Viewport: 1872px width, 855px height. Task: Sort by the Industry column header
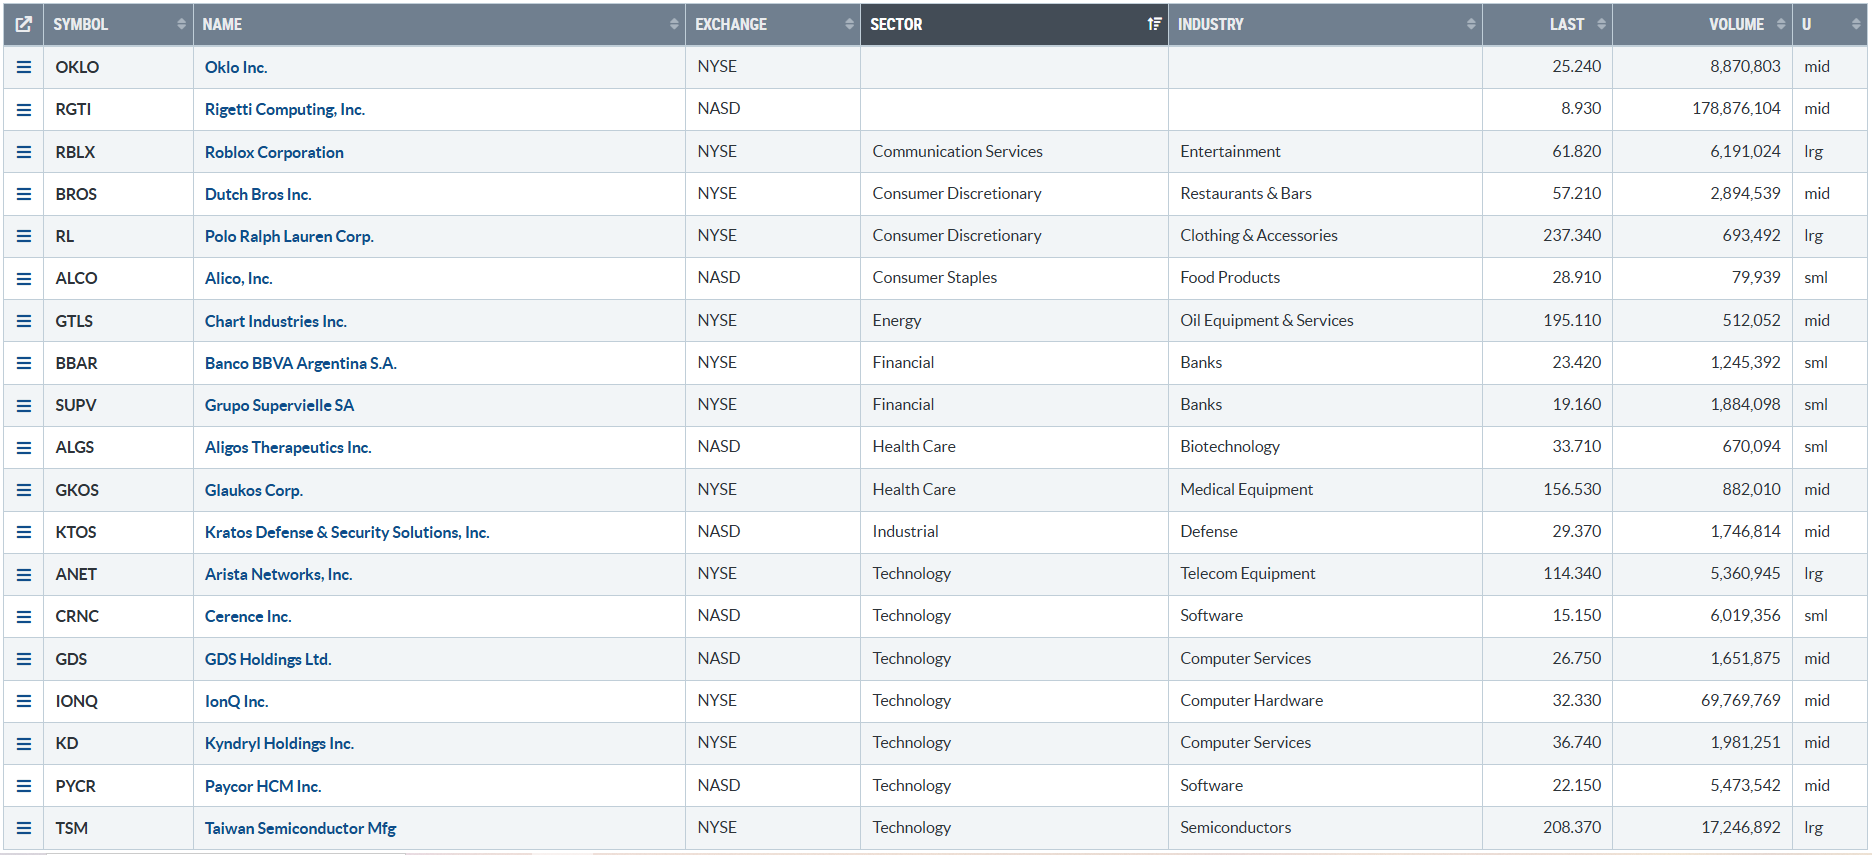pyautogui.click(x=1211, y=24)
